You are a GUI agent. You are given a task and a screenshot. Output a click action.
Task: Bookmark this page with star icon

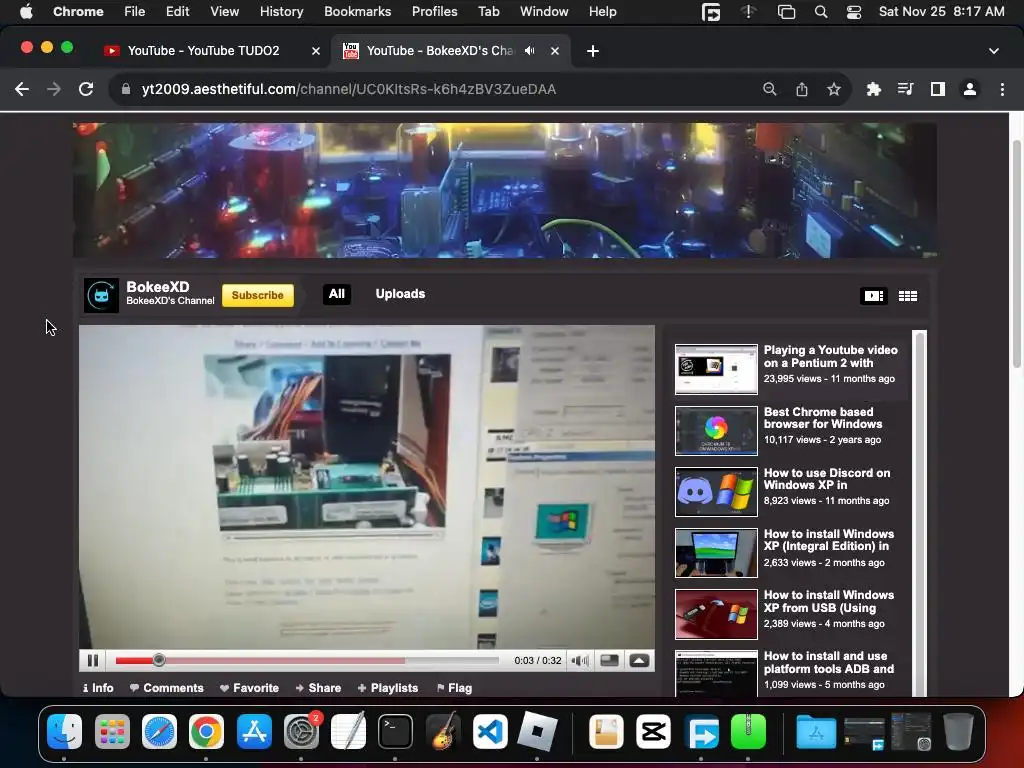click(834, 89)
